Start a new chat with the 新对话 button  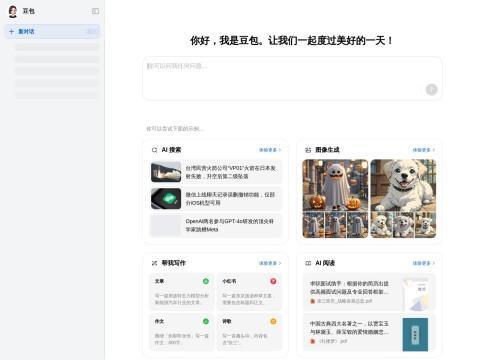[x=52, y=31]
